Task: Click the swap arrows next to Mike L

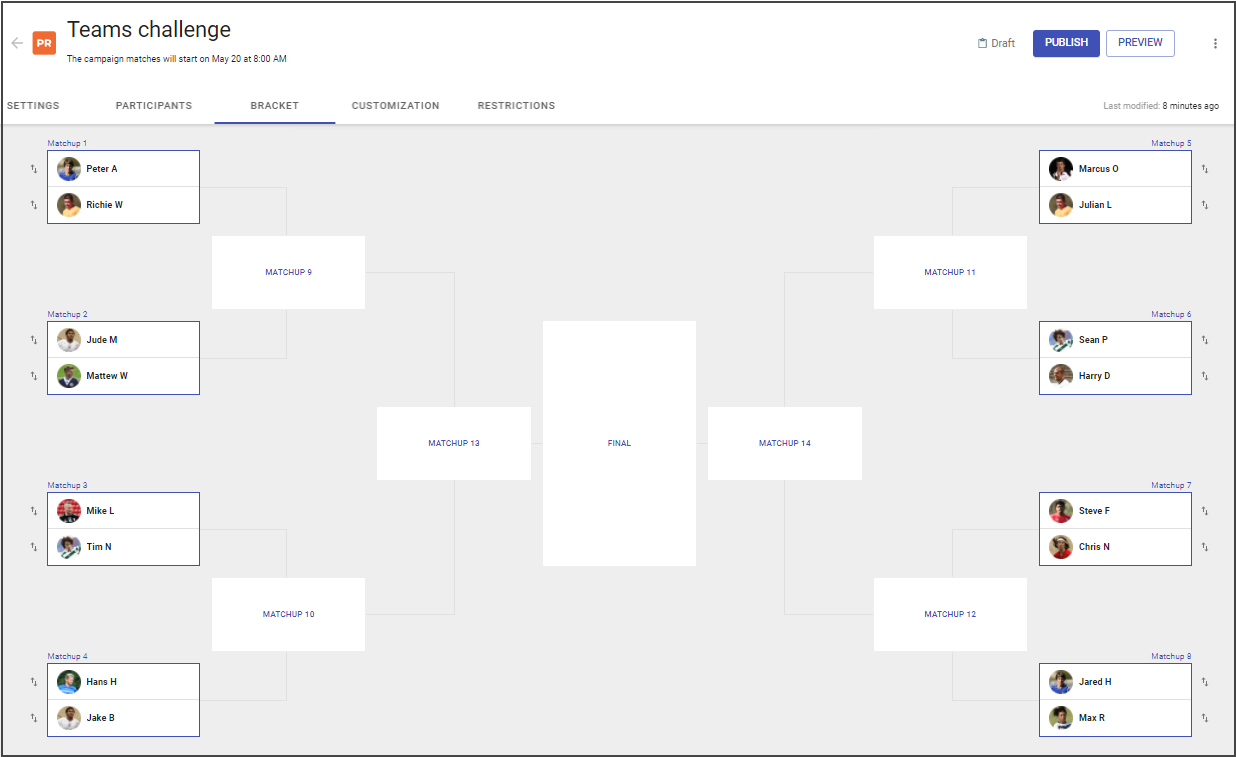Action: point(33,511)
